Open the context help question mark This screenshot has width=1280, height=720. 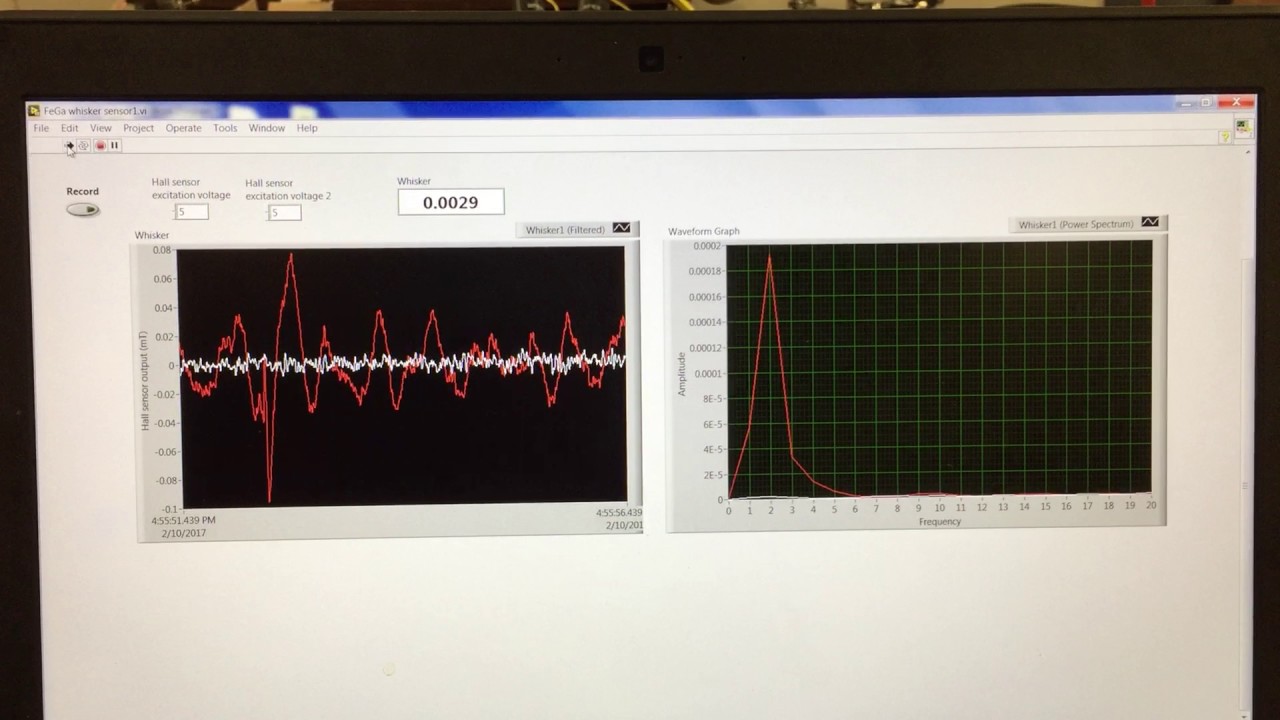coord(1224,137)
